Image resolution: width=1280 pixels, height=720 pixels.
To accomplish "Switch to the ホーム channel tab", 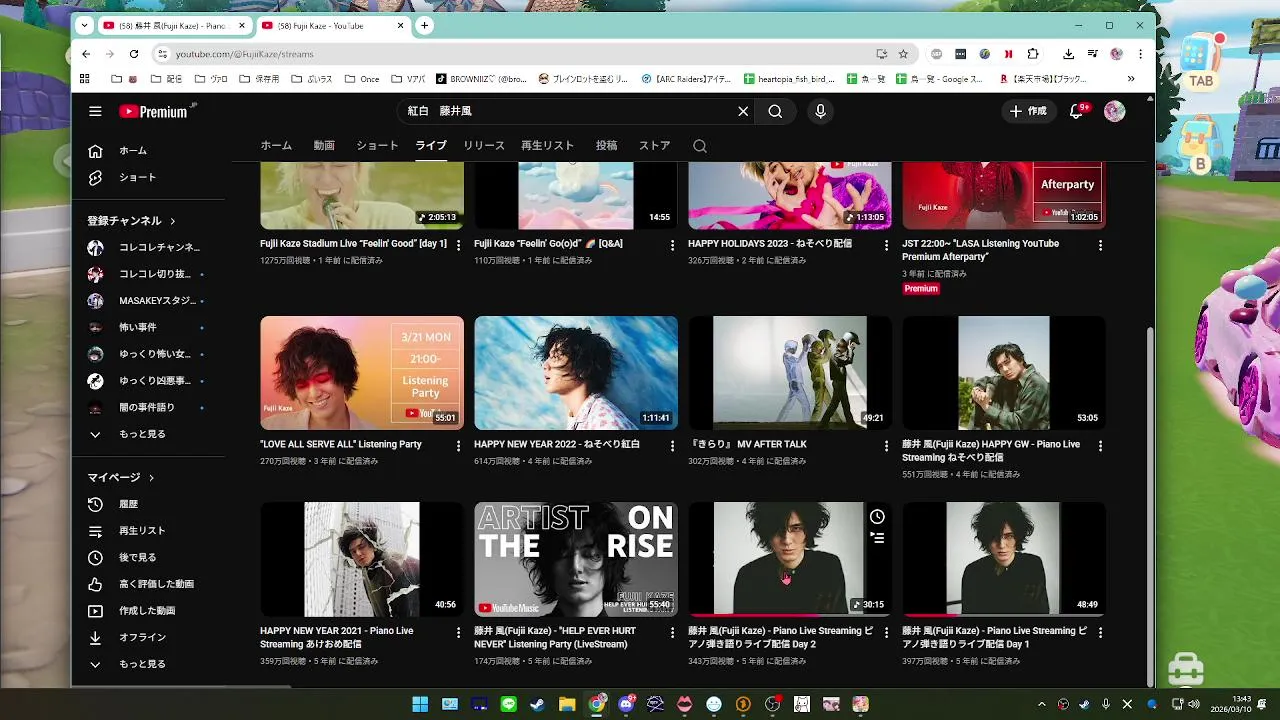I will click(x=276, y=146).
